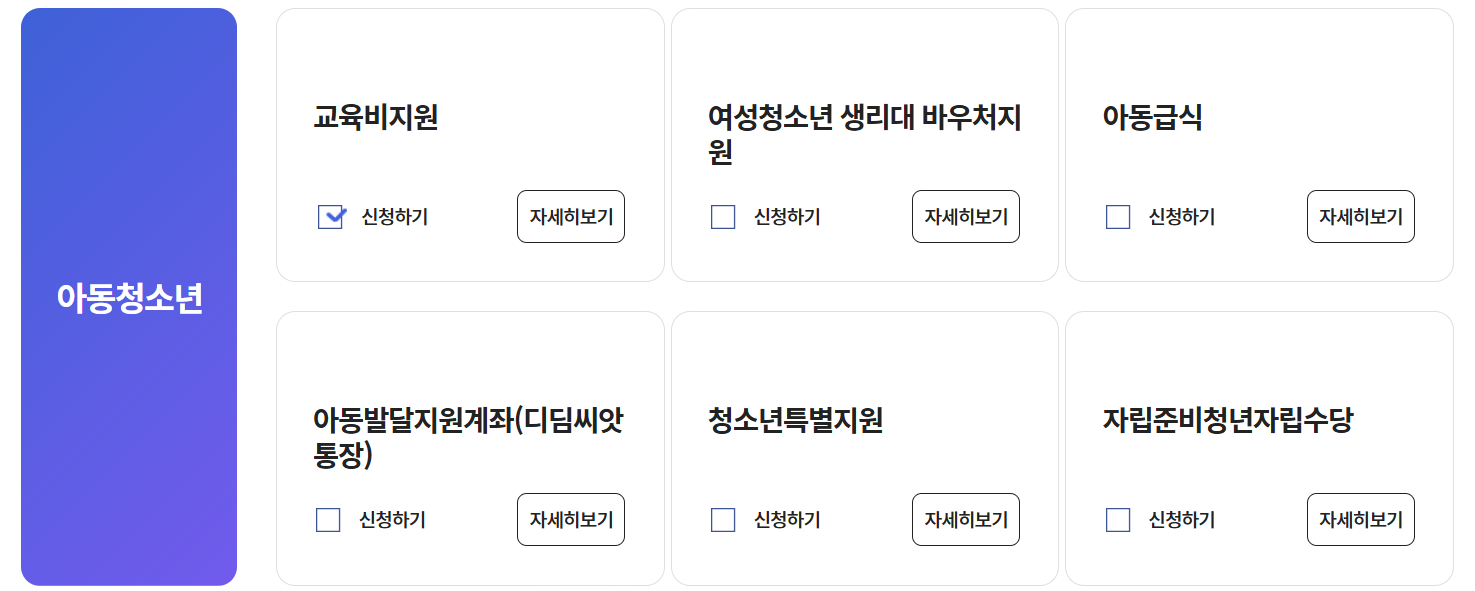Open 자세히보기 on the 청소년특별지원 card

[965, 519]
